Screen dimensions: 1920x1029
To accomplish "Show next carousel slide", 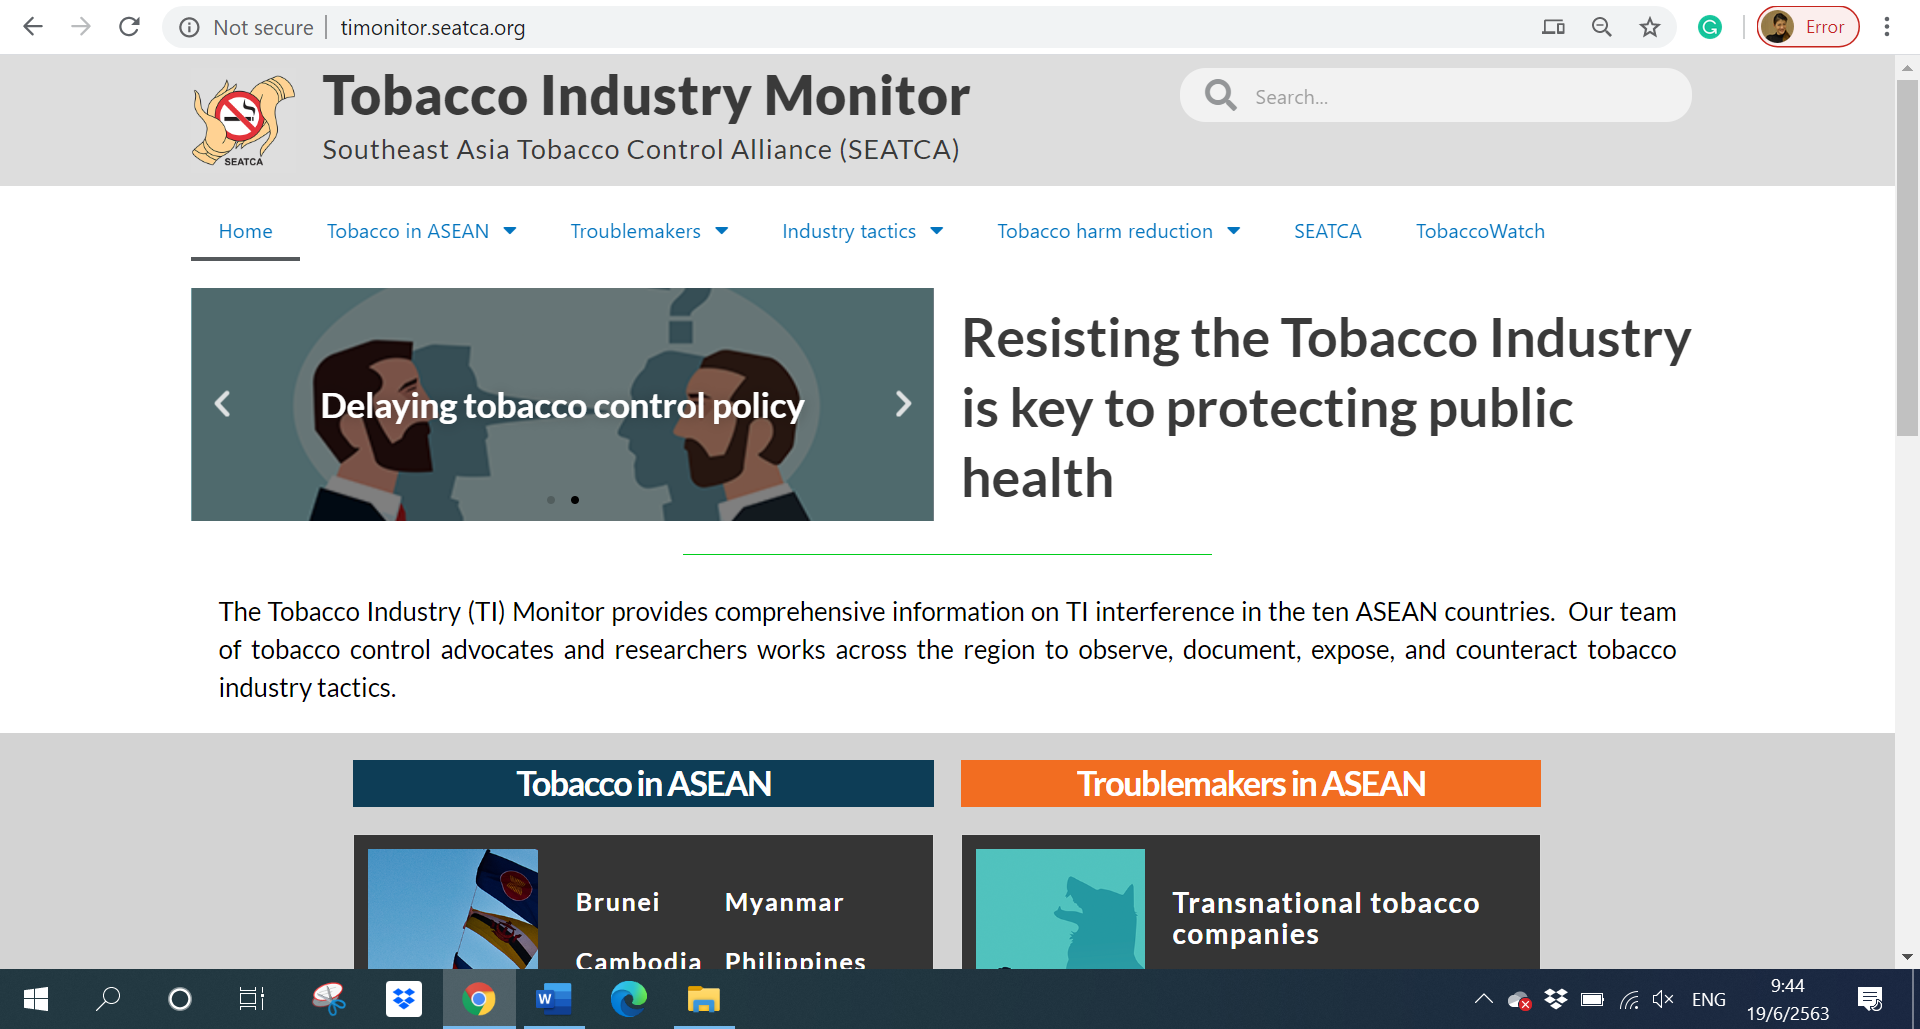I will [903, 404].
